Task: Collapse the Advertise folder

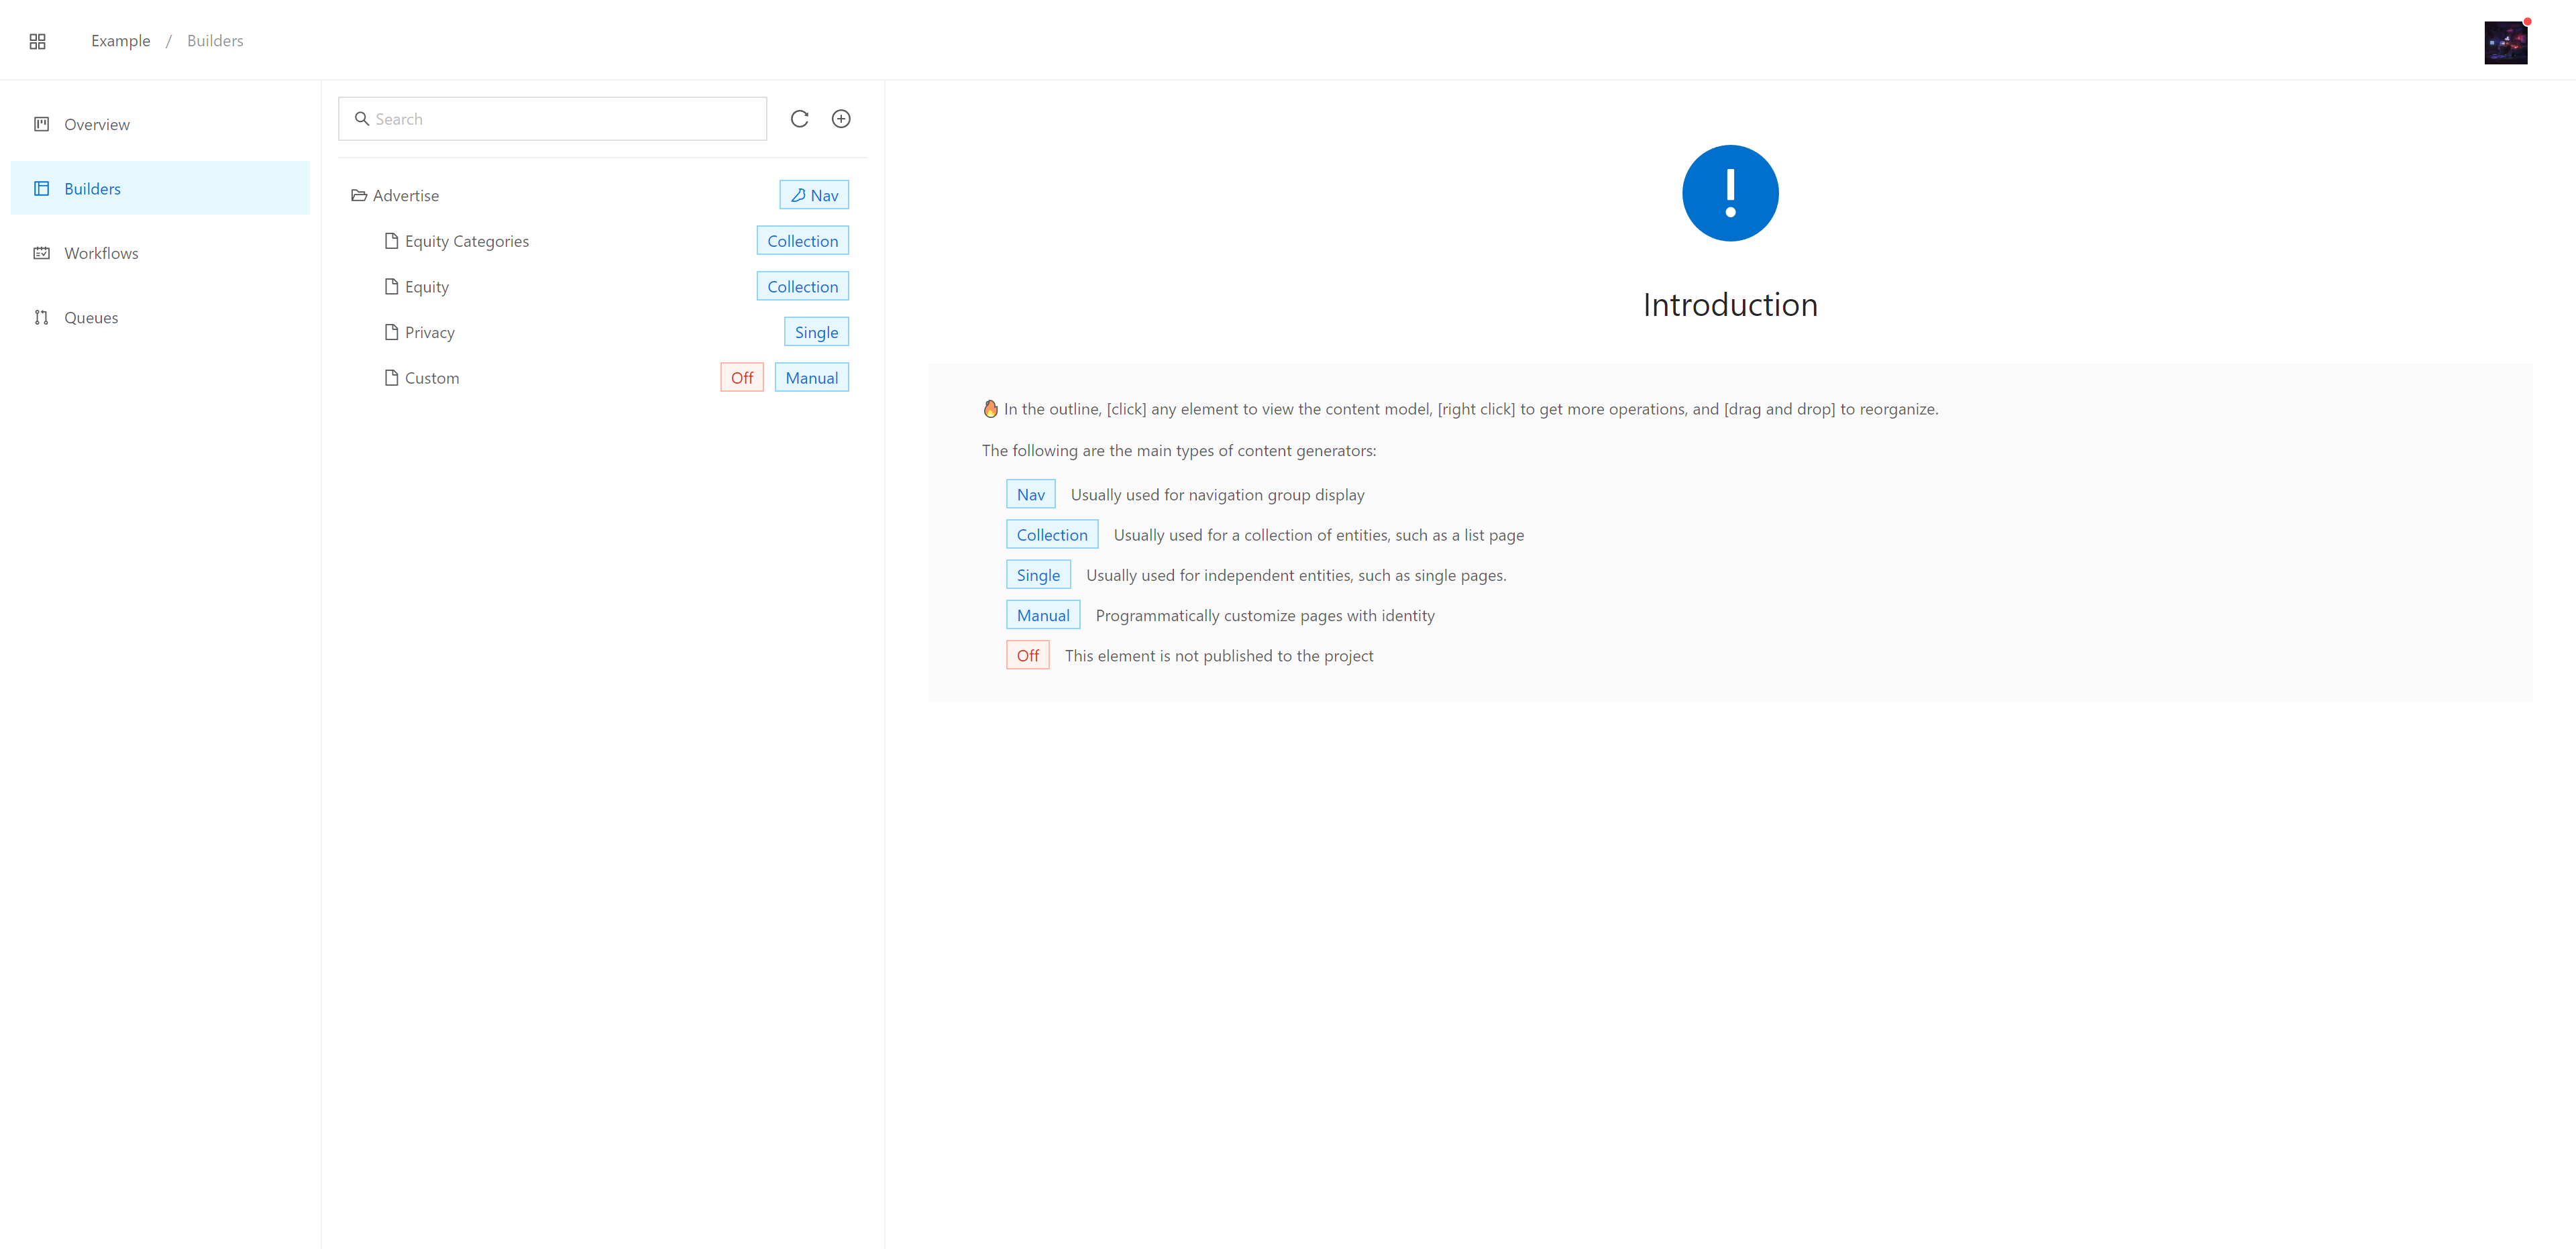Action: click(359, 196)
